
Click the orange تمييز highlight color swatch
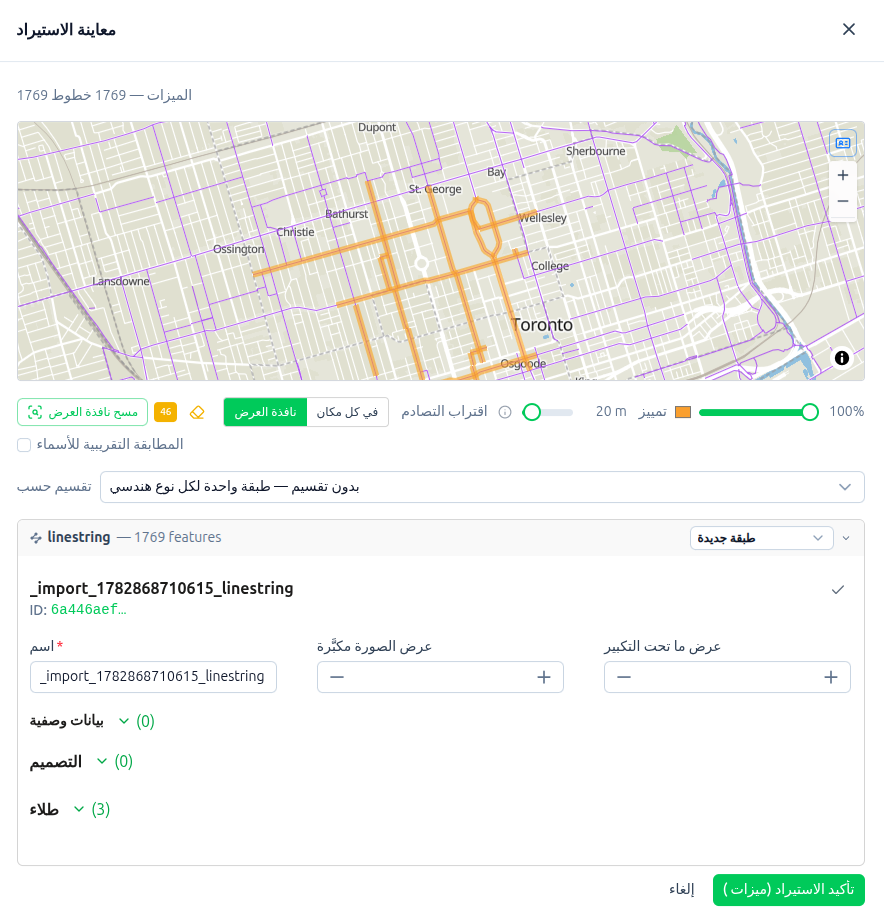pos(683,412)
